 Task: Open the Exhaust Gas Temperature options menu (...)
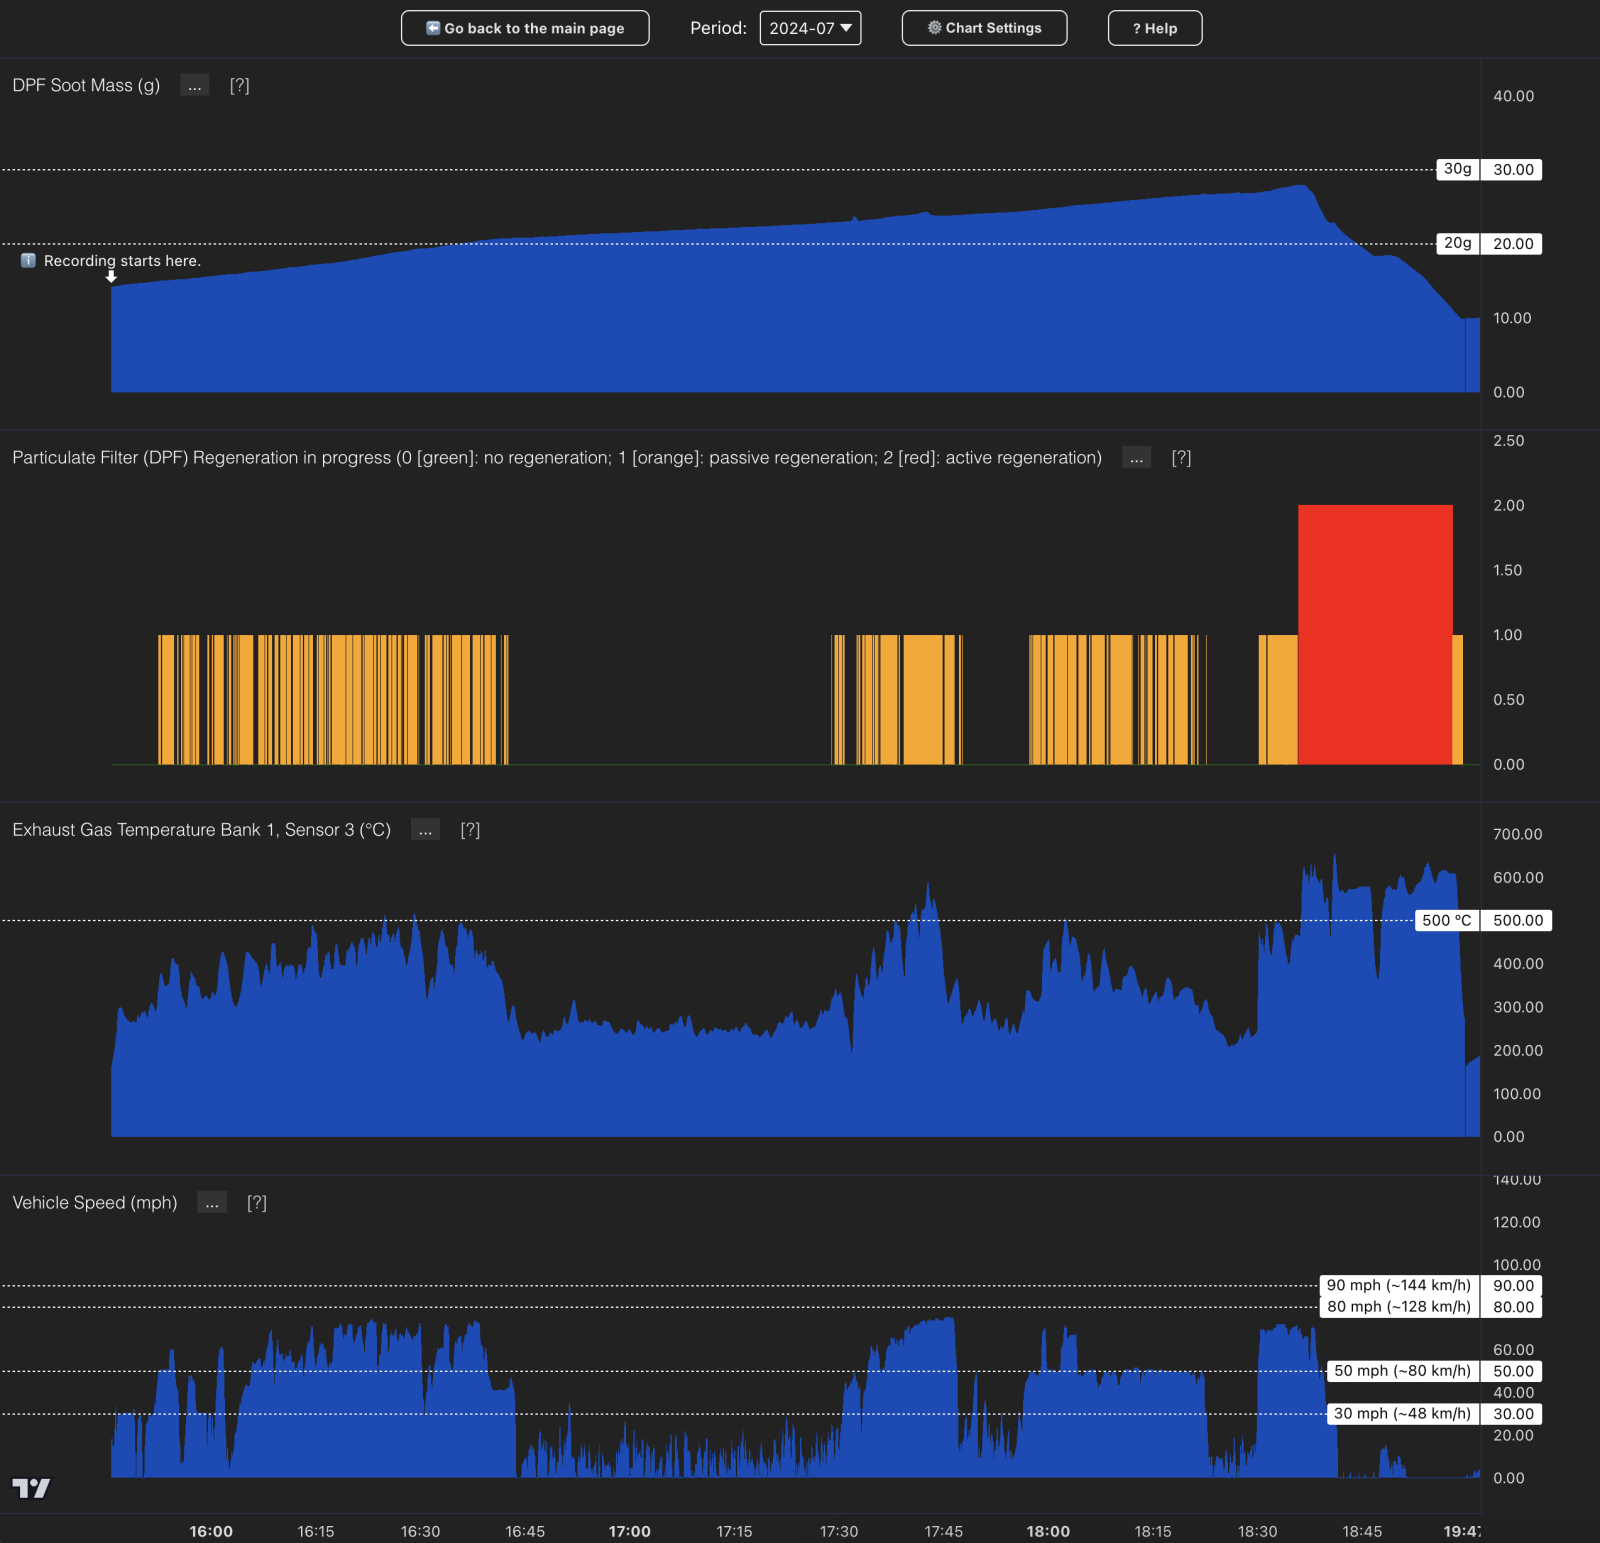(x=425, y=830)
